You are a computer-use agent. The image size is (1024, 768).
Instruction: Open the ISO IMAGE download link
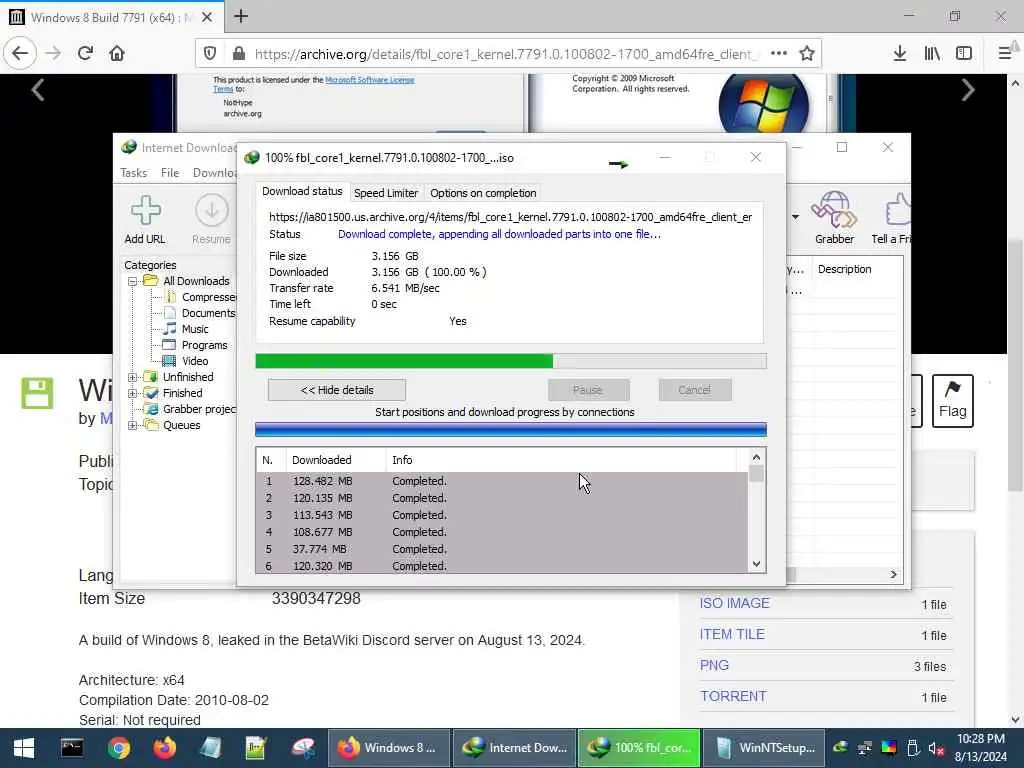coord(734,603)
